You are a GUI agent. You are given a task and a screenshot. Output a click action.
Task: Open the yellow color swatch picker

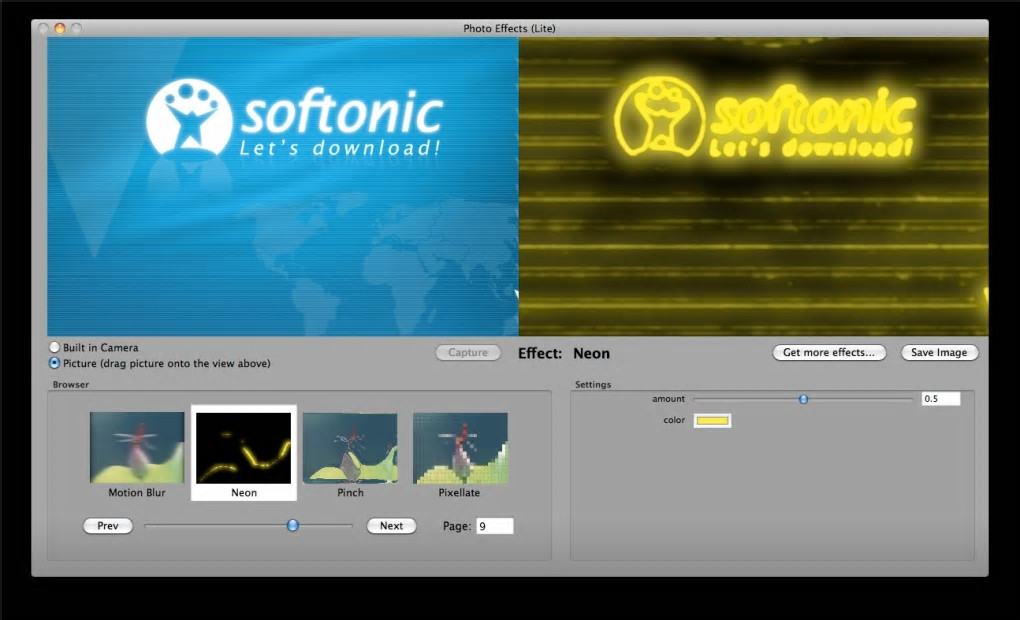click(x=712, y=420)
